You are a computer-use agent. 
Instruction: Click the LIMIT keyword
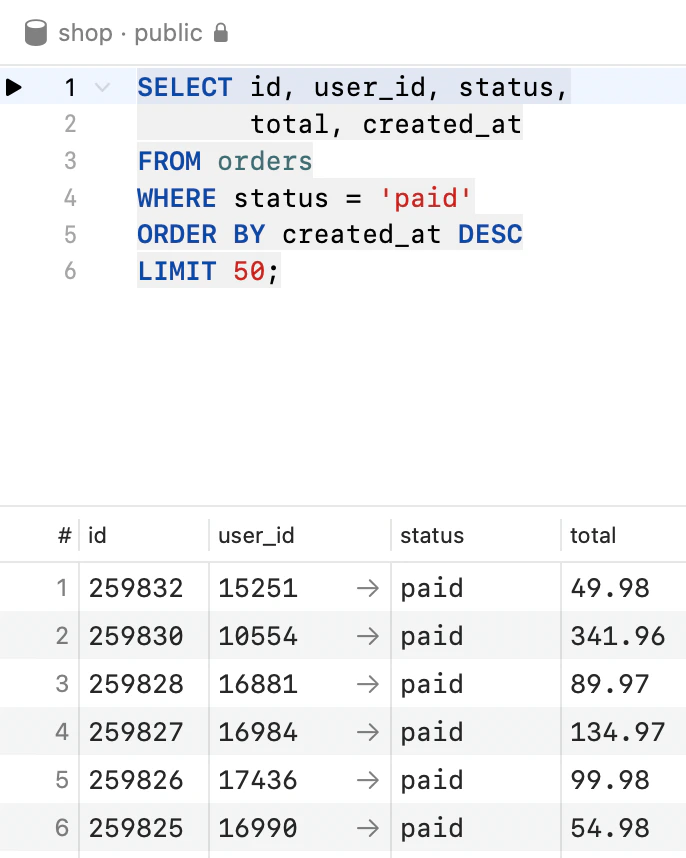click(x=177, y=271)
